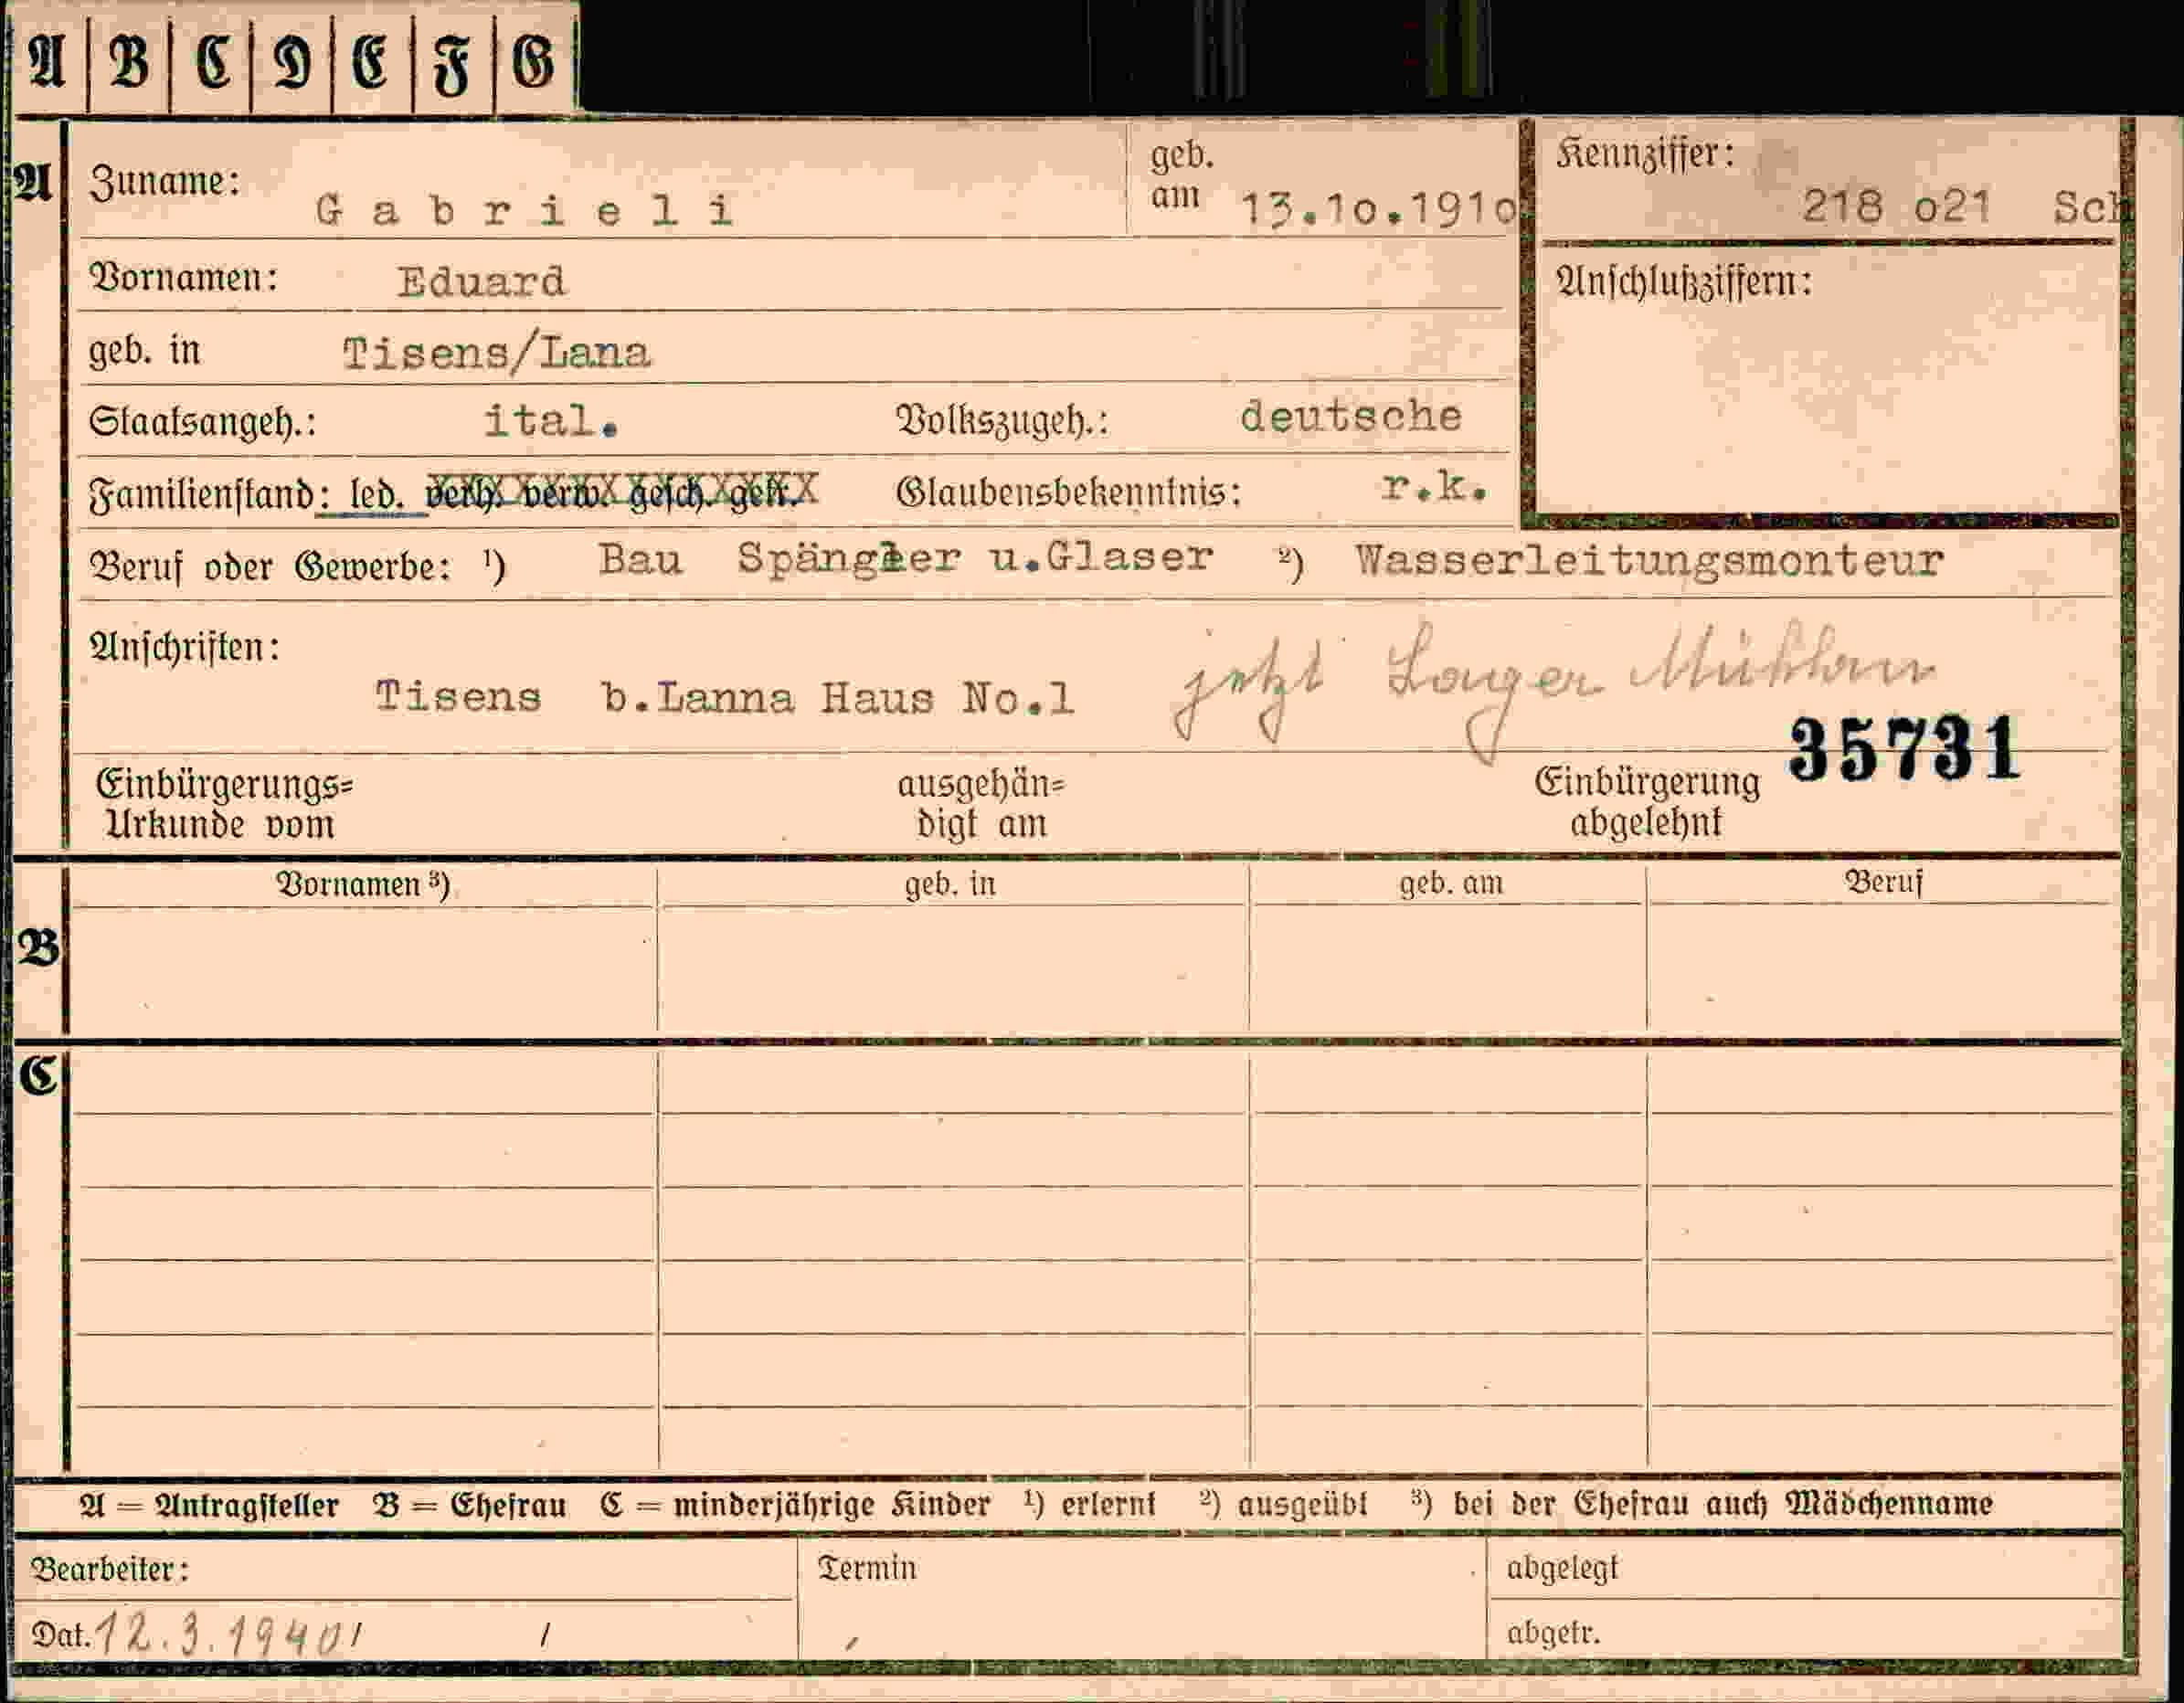Click the footnote 'bei der Ehefrau auch Mädchenname'
Viewport: 2184px width, 1703px height.
coord(1723,1504)
